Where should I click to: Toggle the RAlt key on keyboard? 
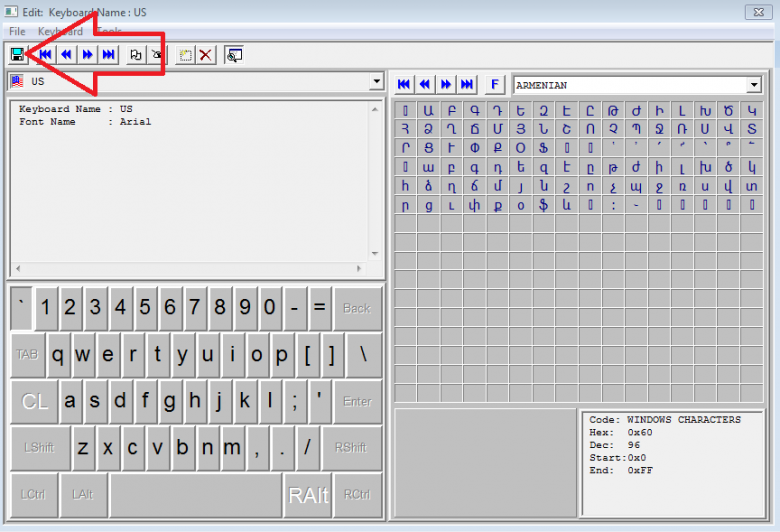point(308,495)
